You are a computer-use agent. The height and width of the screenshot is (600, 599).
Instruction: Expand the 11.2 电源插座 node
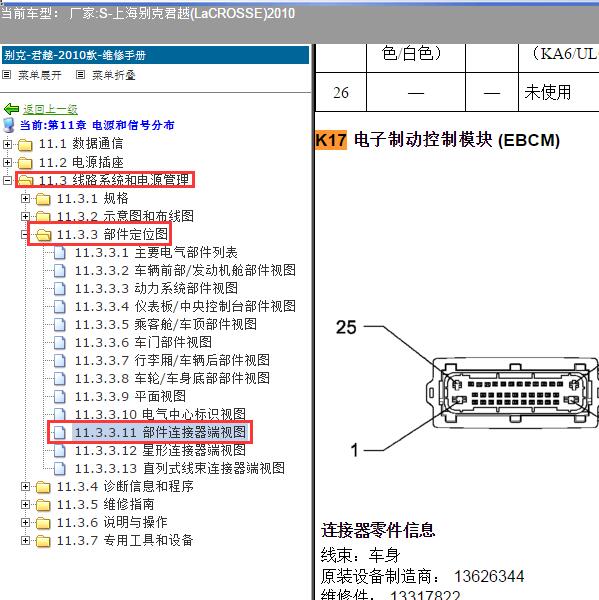click(x=7, y=162)
